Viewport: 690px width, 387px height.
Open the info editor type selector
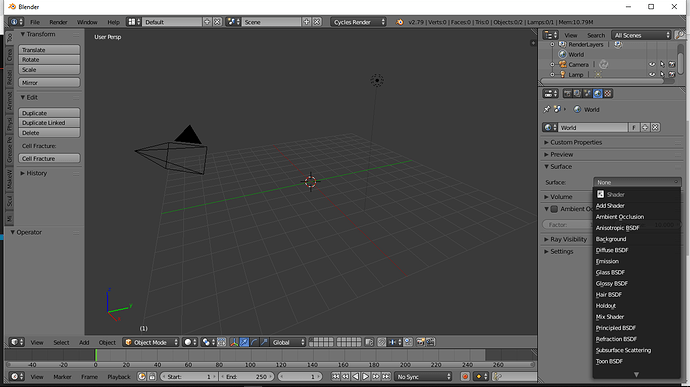(x=16, y=22)
